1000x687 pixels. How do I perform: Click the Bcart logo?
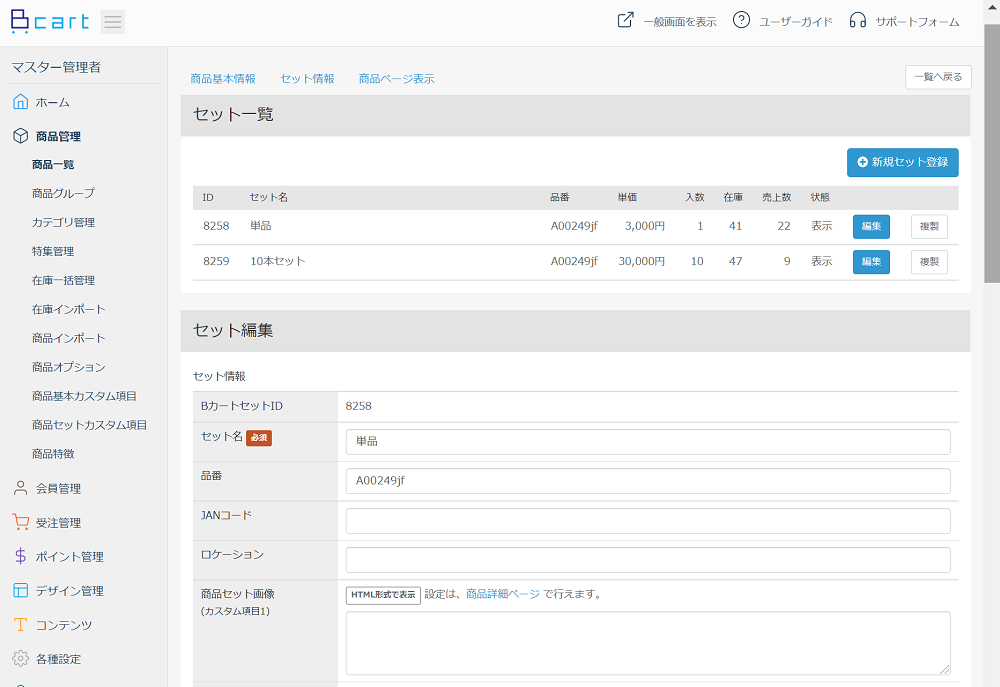(x=50, y=22)
